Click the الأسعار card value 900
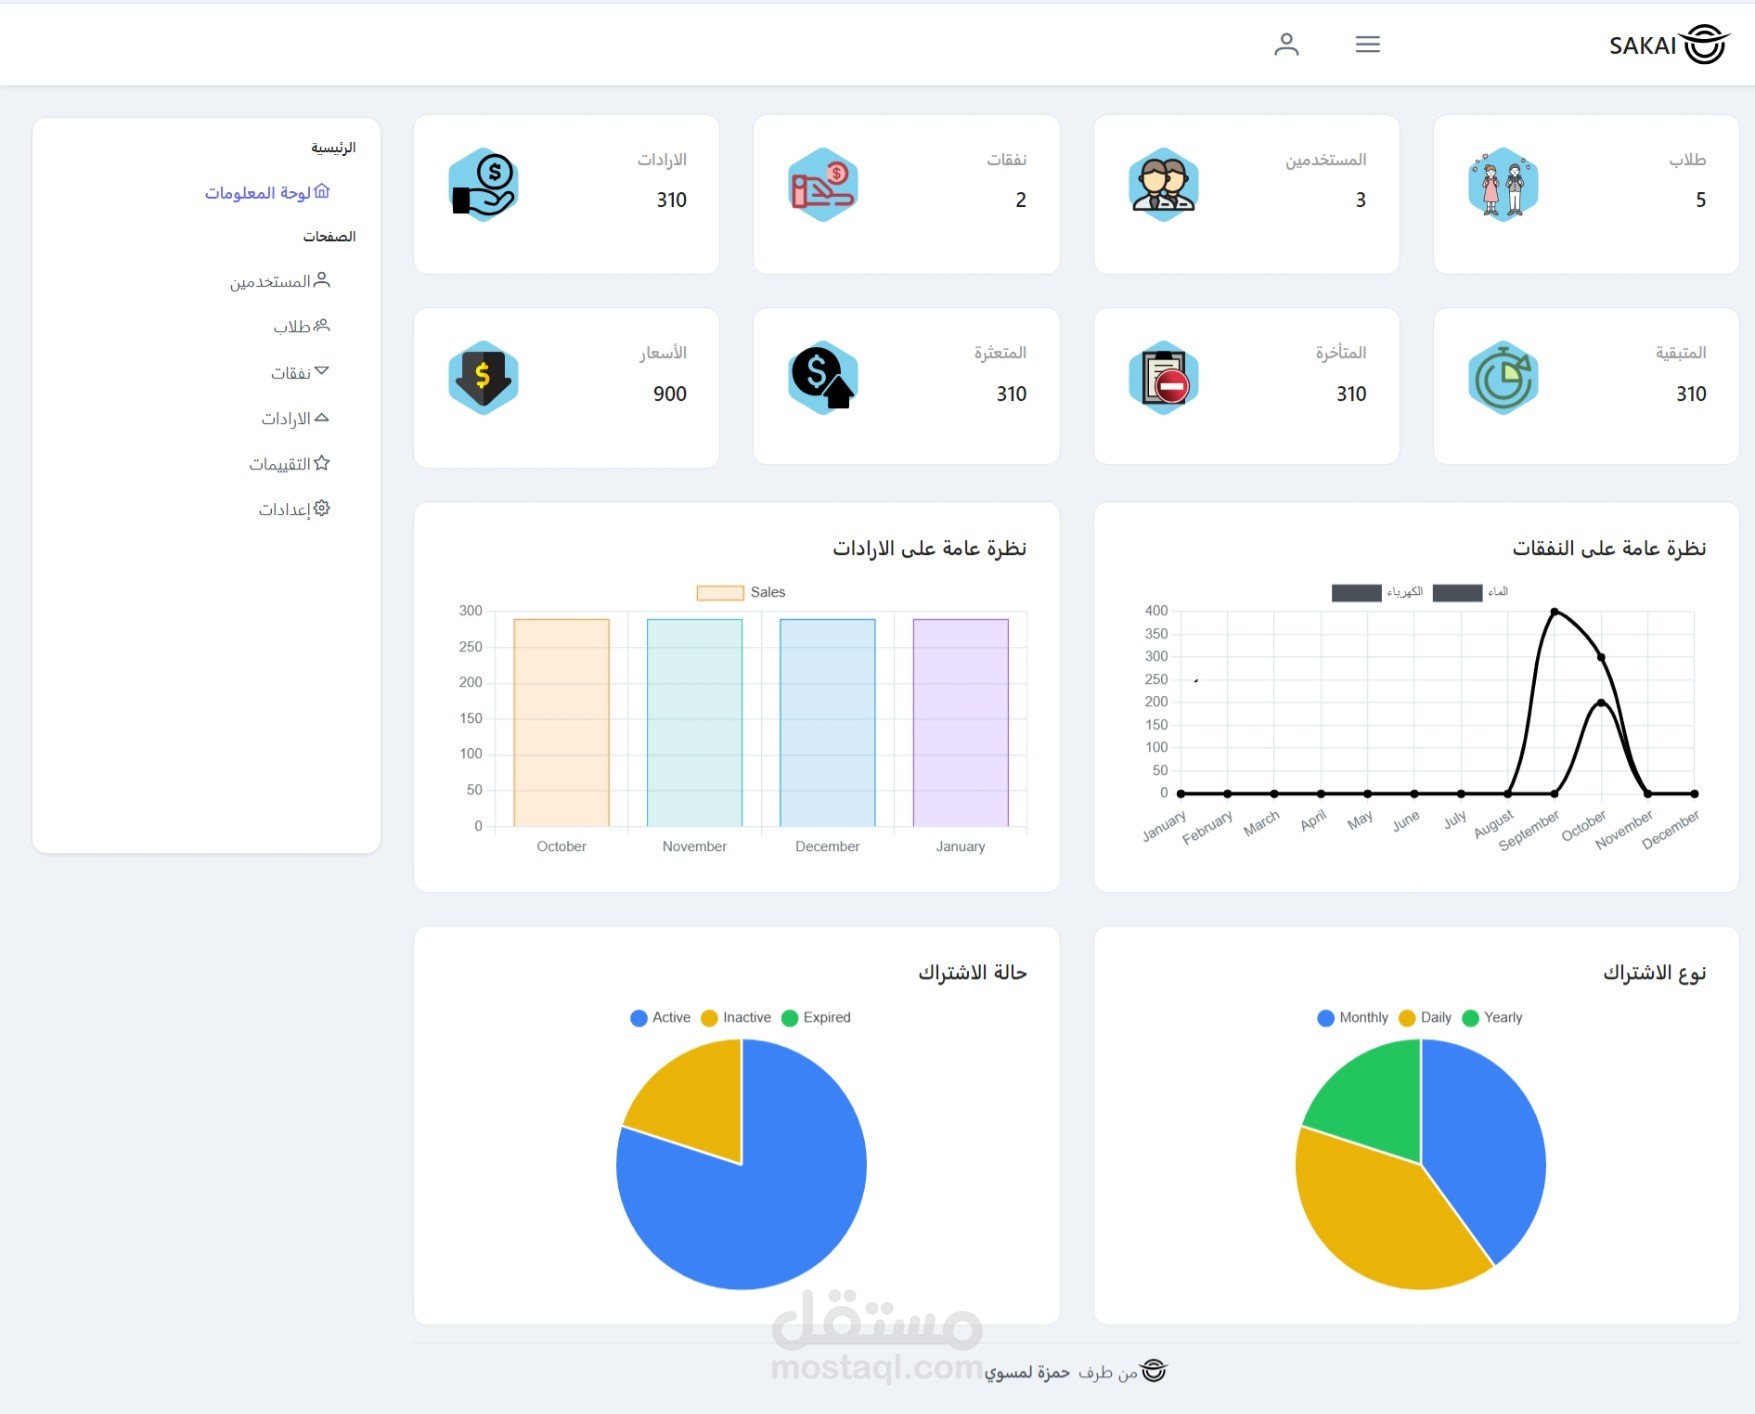The width and height of the screenshot is (1755, 1414). tap(670, 394)
